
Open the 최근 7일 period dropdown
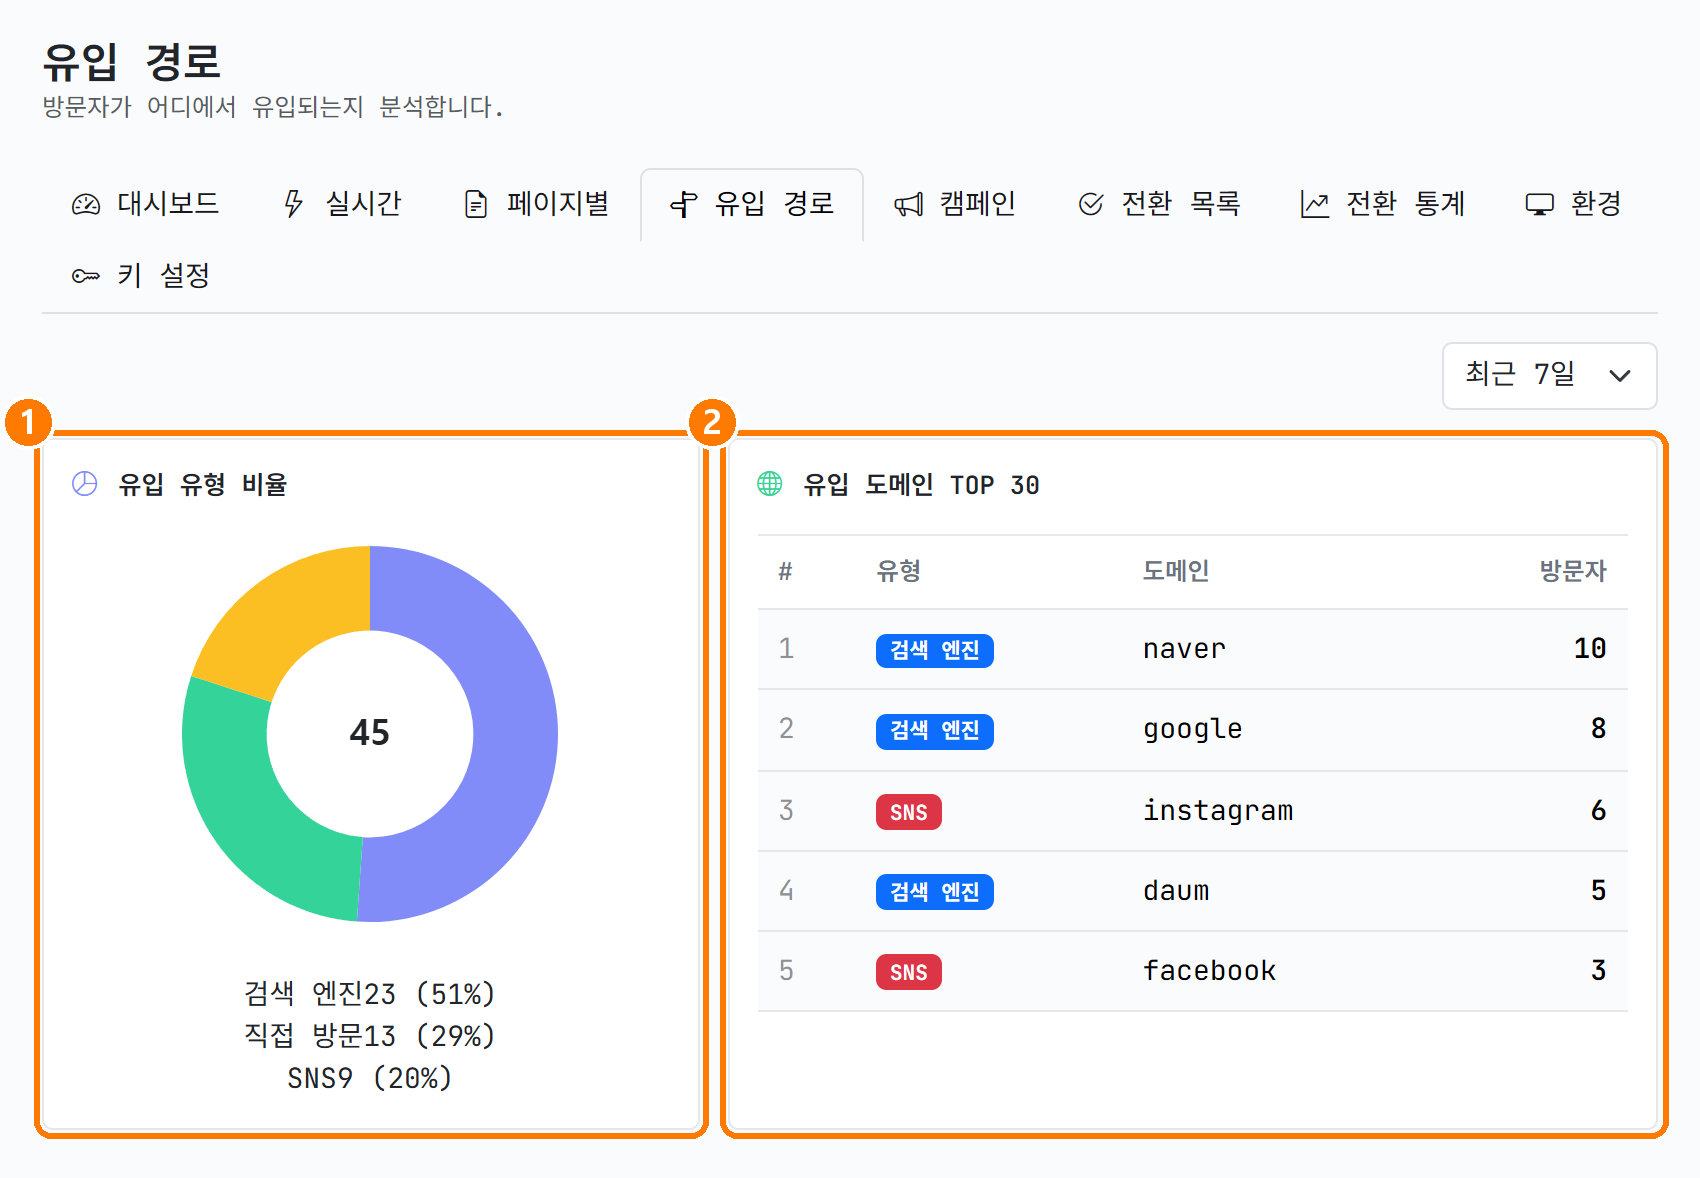click(1549, 376)
